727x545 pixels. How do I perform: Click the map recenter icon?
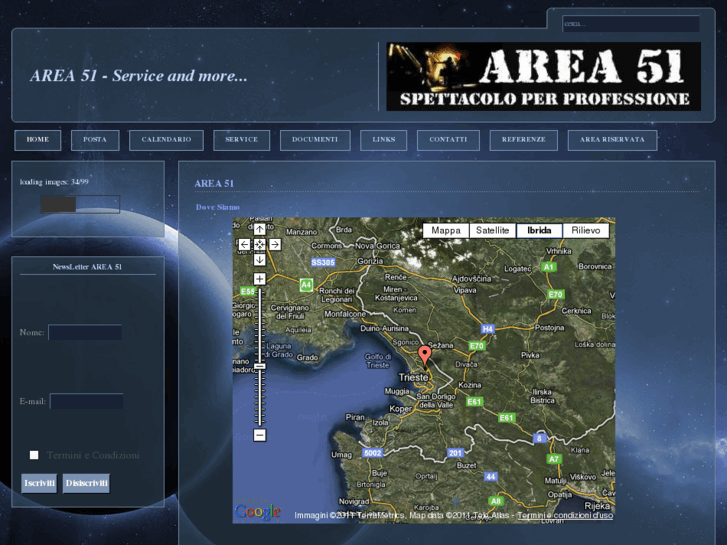pyautogui.click(x=260, y=244)
